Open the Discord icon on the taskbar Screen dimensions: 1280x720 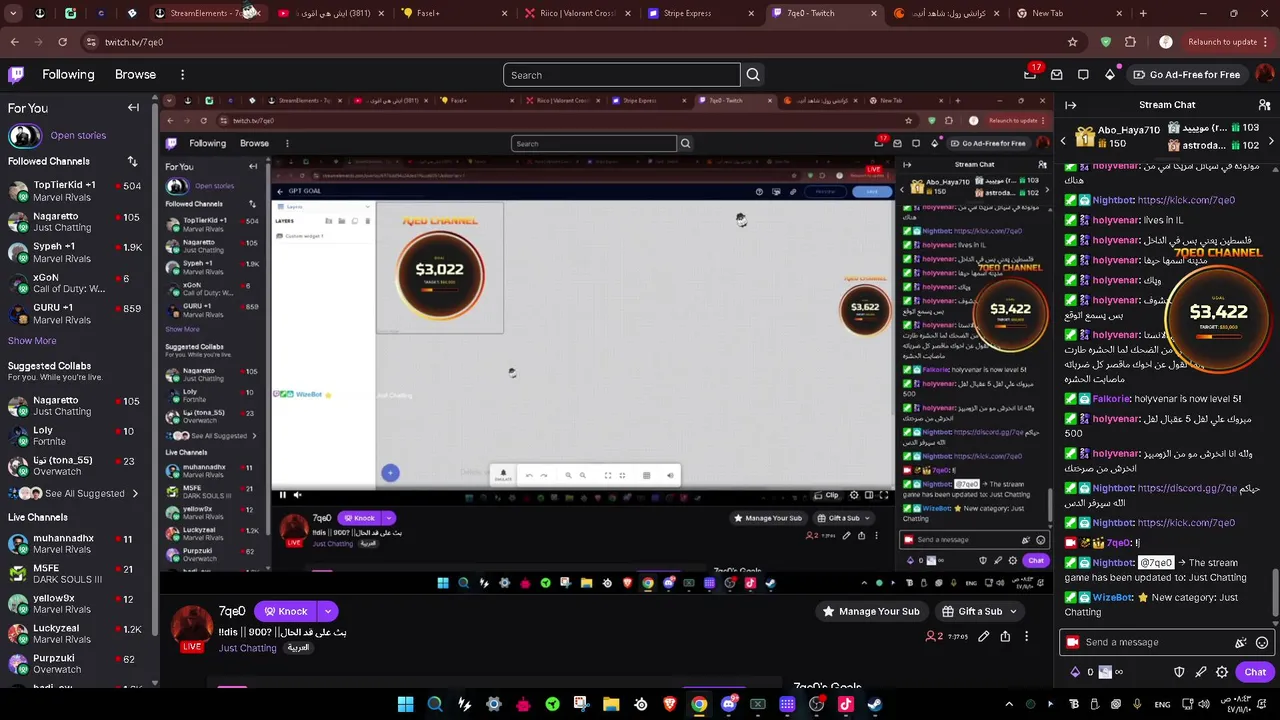pos(729,704)
